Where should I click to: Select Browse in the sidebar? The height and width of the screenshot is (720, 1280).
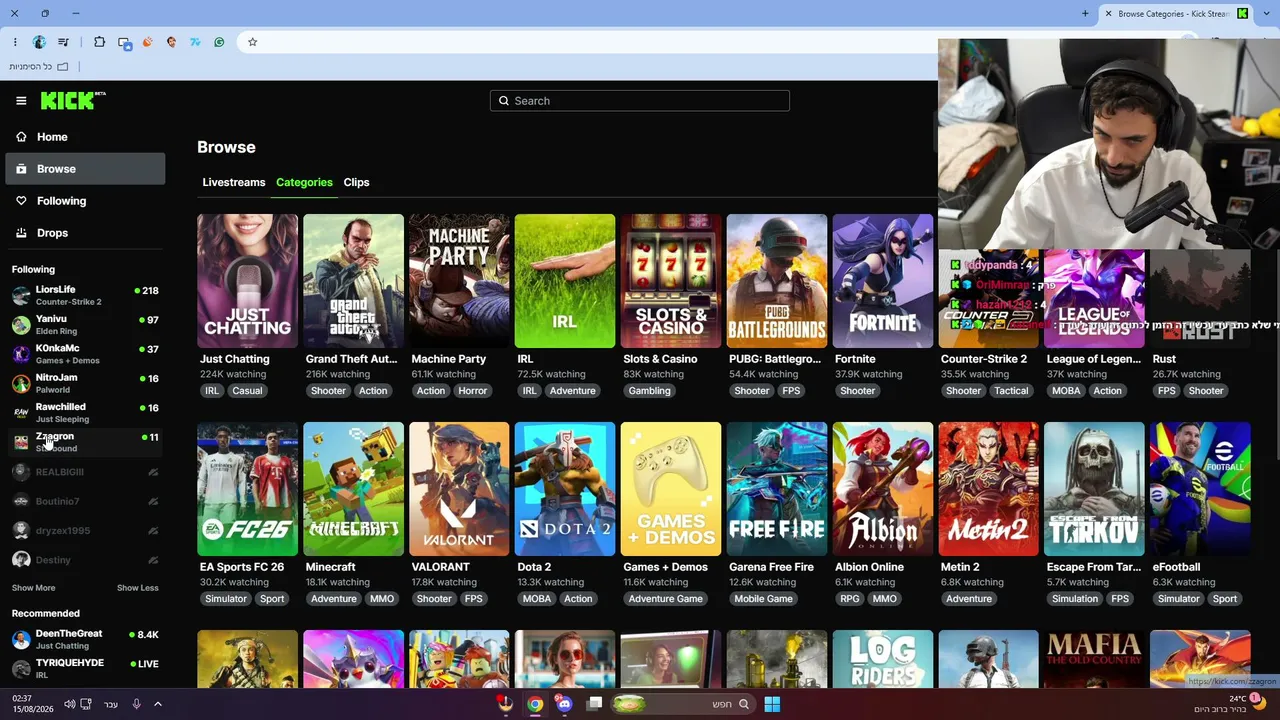coord(85,169)
